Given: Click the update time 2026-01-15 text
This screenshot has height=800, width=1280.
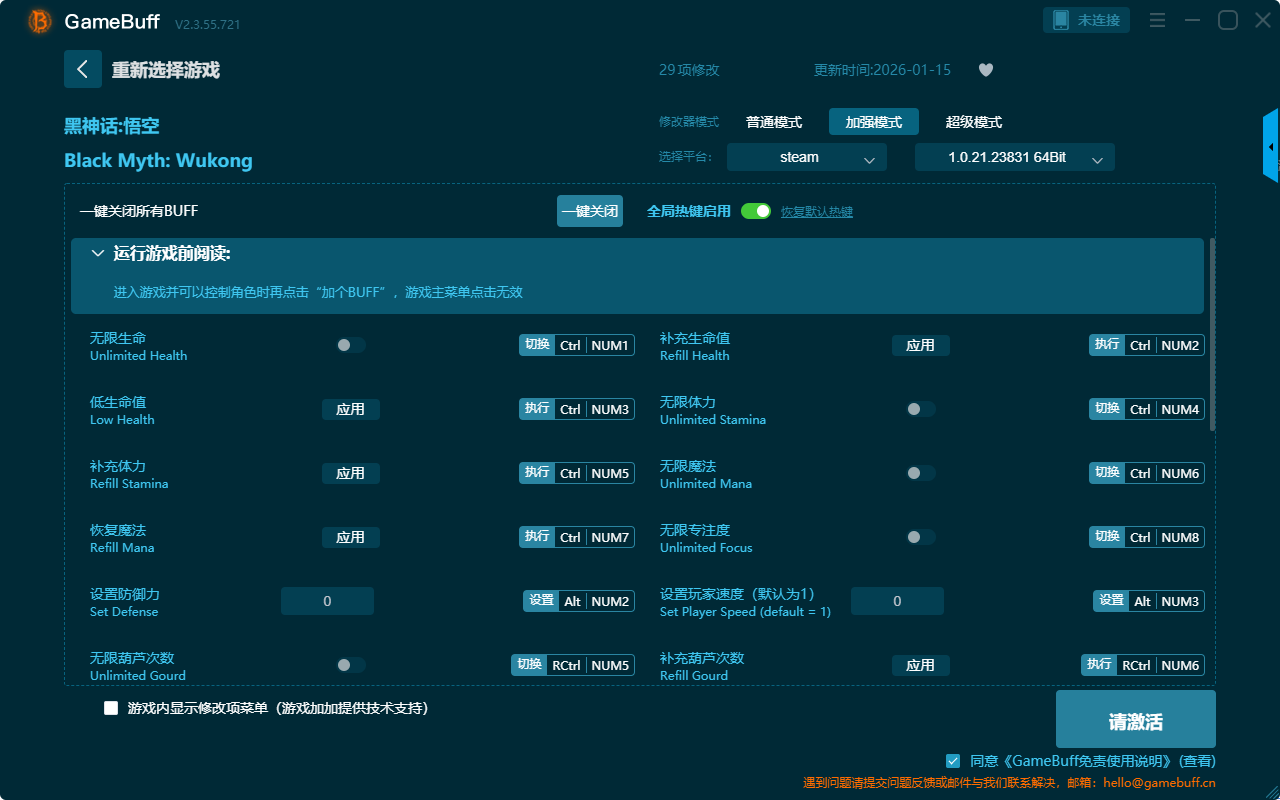Looking at the screenshot, I should [882, 70].
